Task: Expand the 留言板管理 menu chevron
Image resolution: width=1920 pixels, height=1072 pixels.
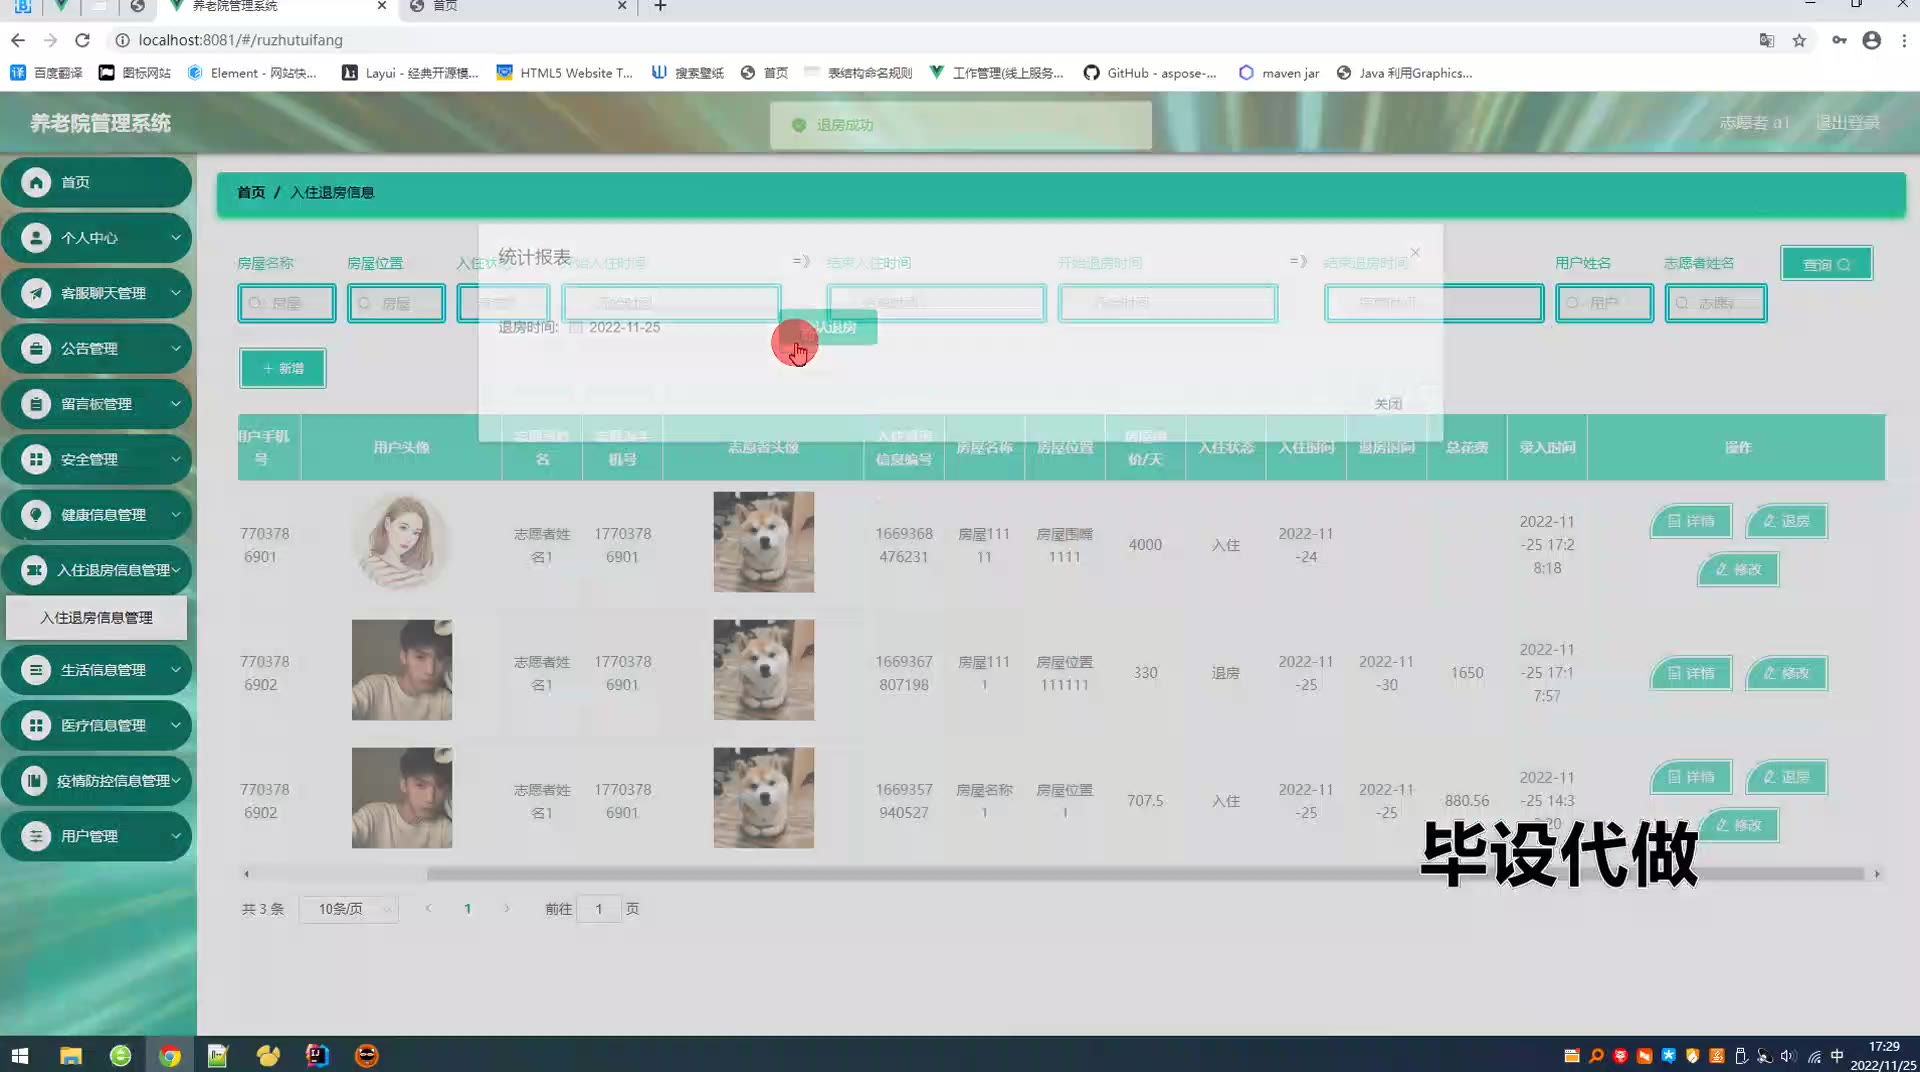Action: tap(176, 404)
